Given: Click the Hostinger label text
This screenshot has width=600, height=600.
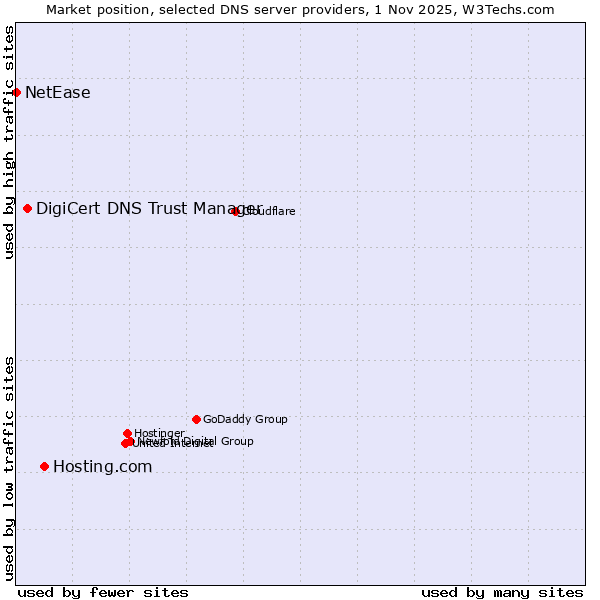Looking at the screenshot, I should 159,433.
